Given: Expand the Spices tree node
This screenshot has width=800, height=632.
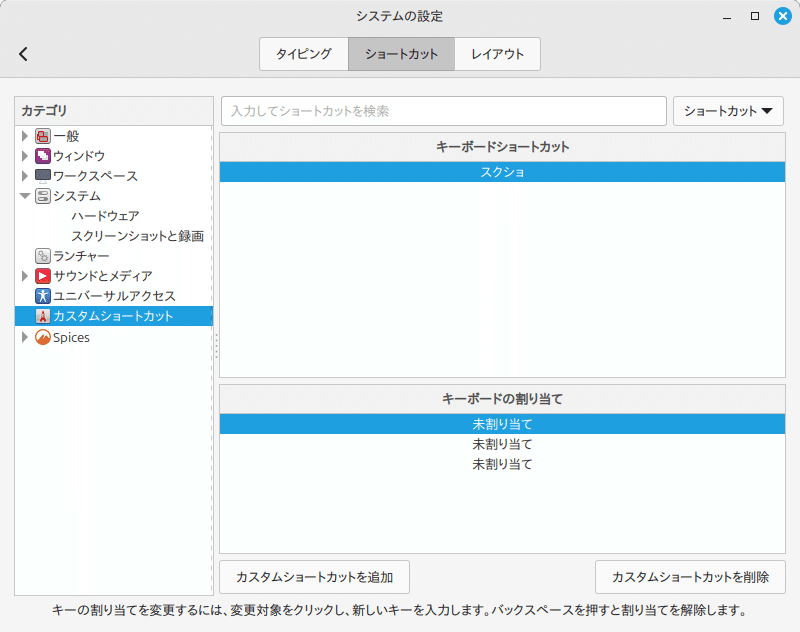Looking at the screenshot, I should 24,337.
